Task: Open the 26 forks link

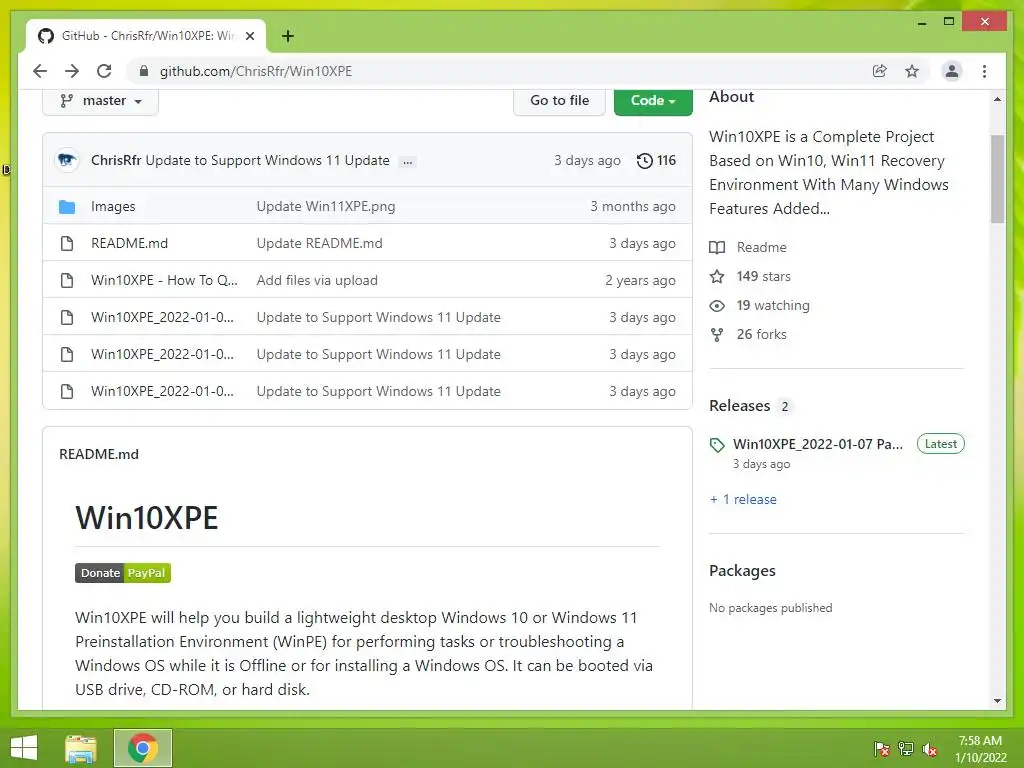Action: (x=761, y=334)
